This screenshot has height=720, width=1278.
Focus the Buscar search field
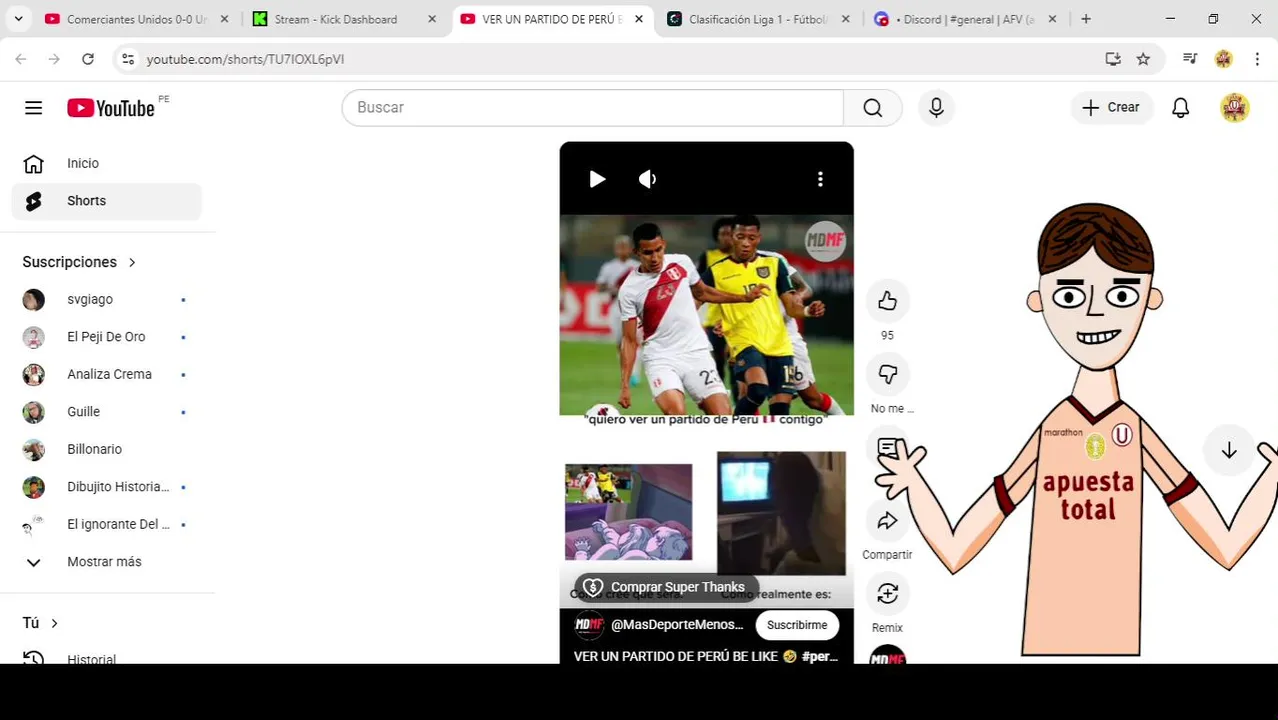593,107
